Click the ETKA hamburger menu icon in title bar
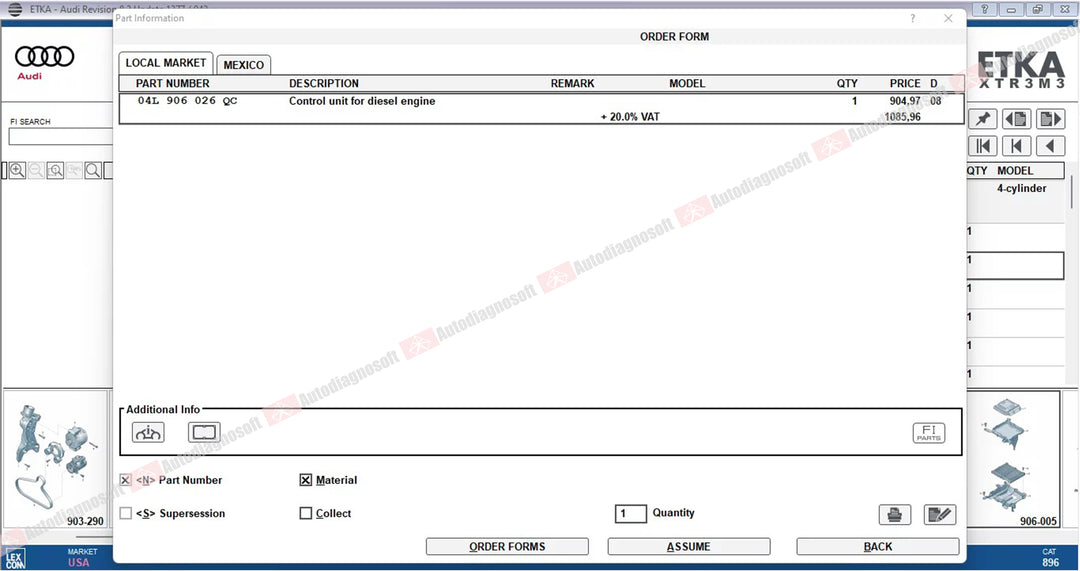The width and height of the screenshot is (1080, 571). (x=14, y=9)
